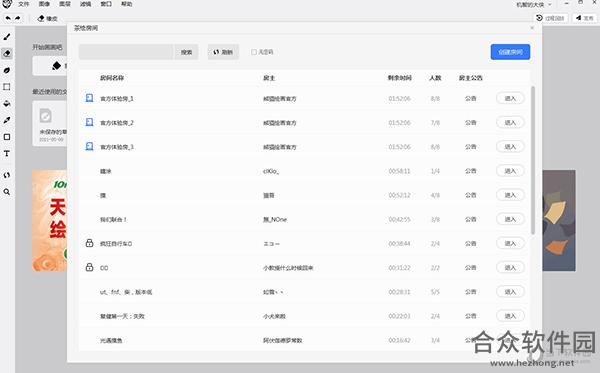Select the Smudge tool in left toolbar
This screenshot has height=373, width=600.
(7, 70)
